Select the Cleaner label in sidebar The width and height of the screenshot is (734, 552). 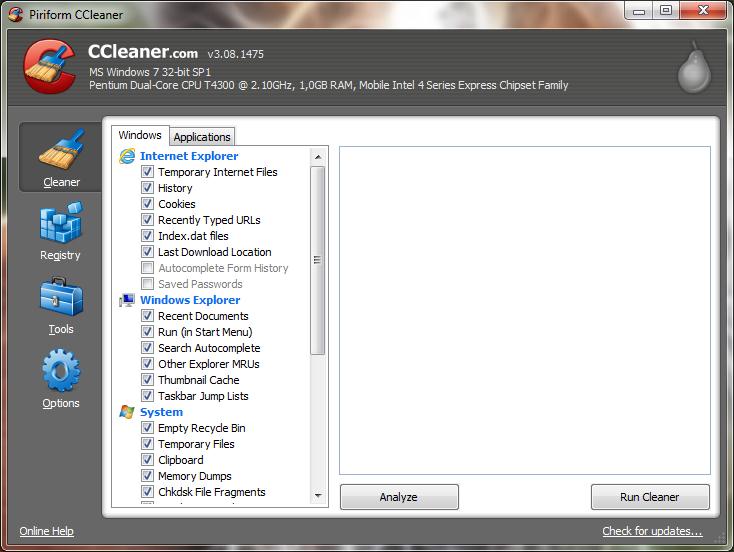point(61,182)
